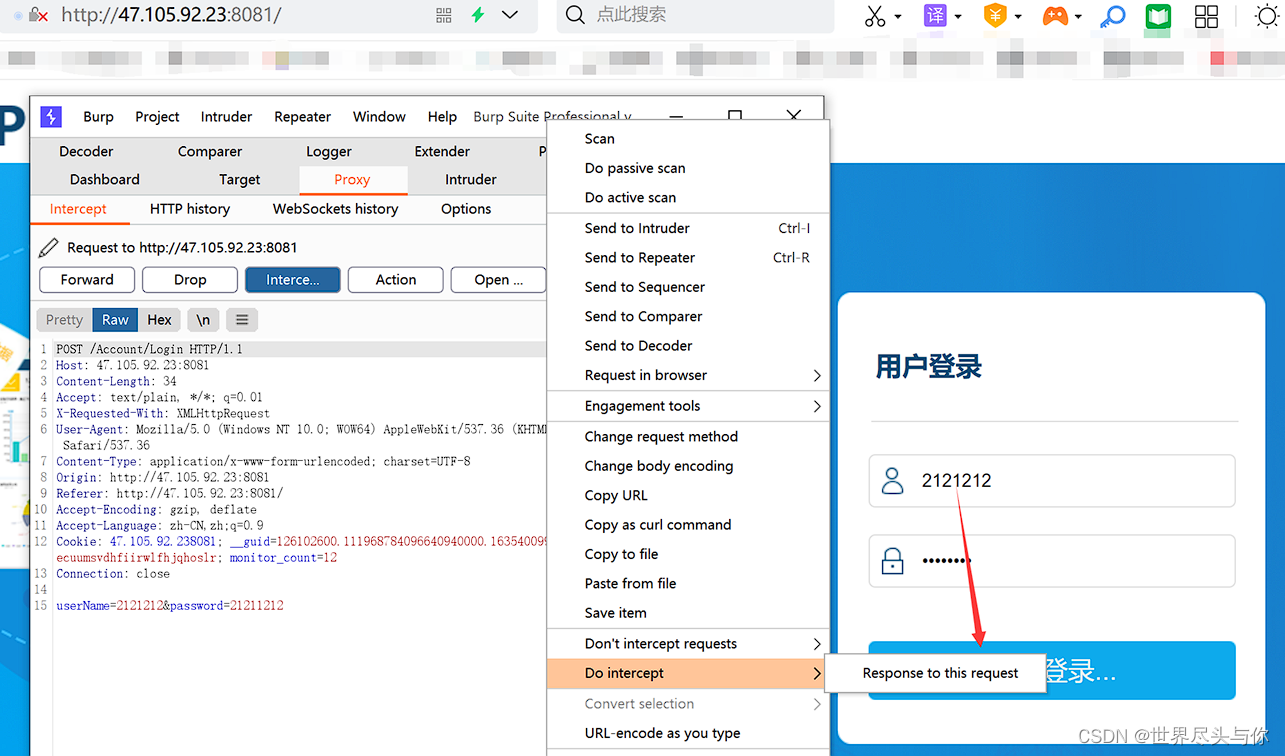
Task: Switch to the Dashboard tab
Action: (105, 180)
